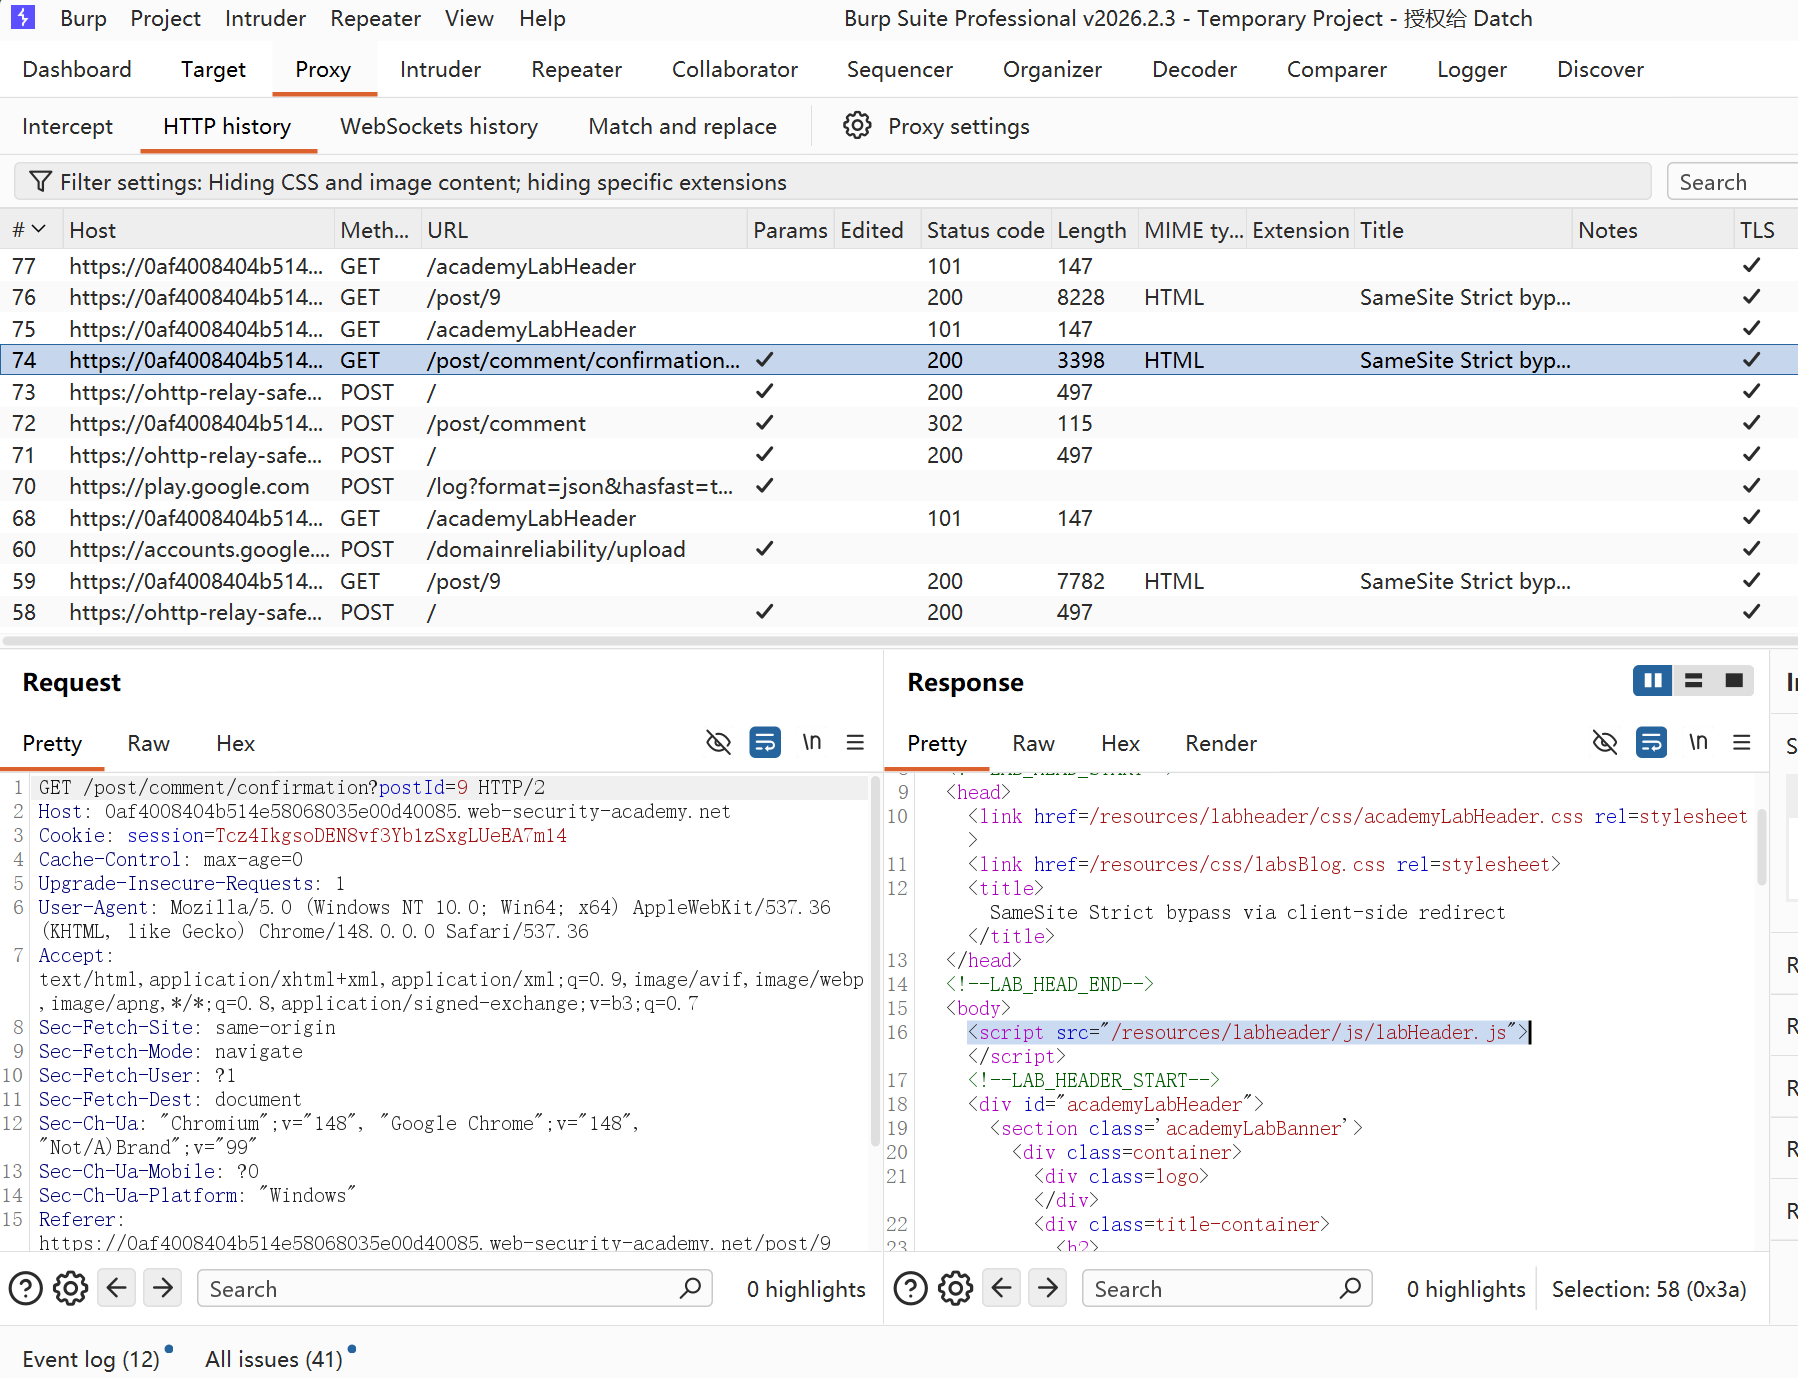Image resolution: width=1798 pixels, height=1378 pixels.
Task: Click the Request panel Search input
Action: 454,1288
